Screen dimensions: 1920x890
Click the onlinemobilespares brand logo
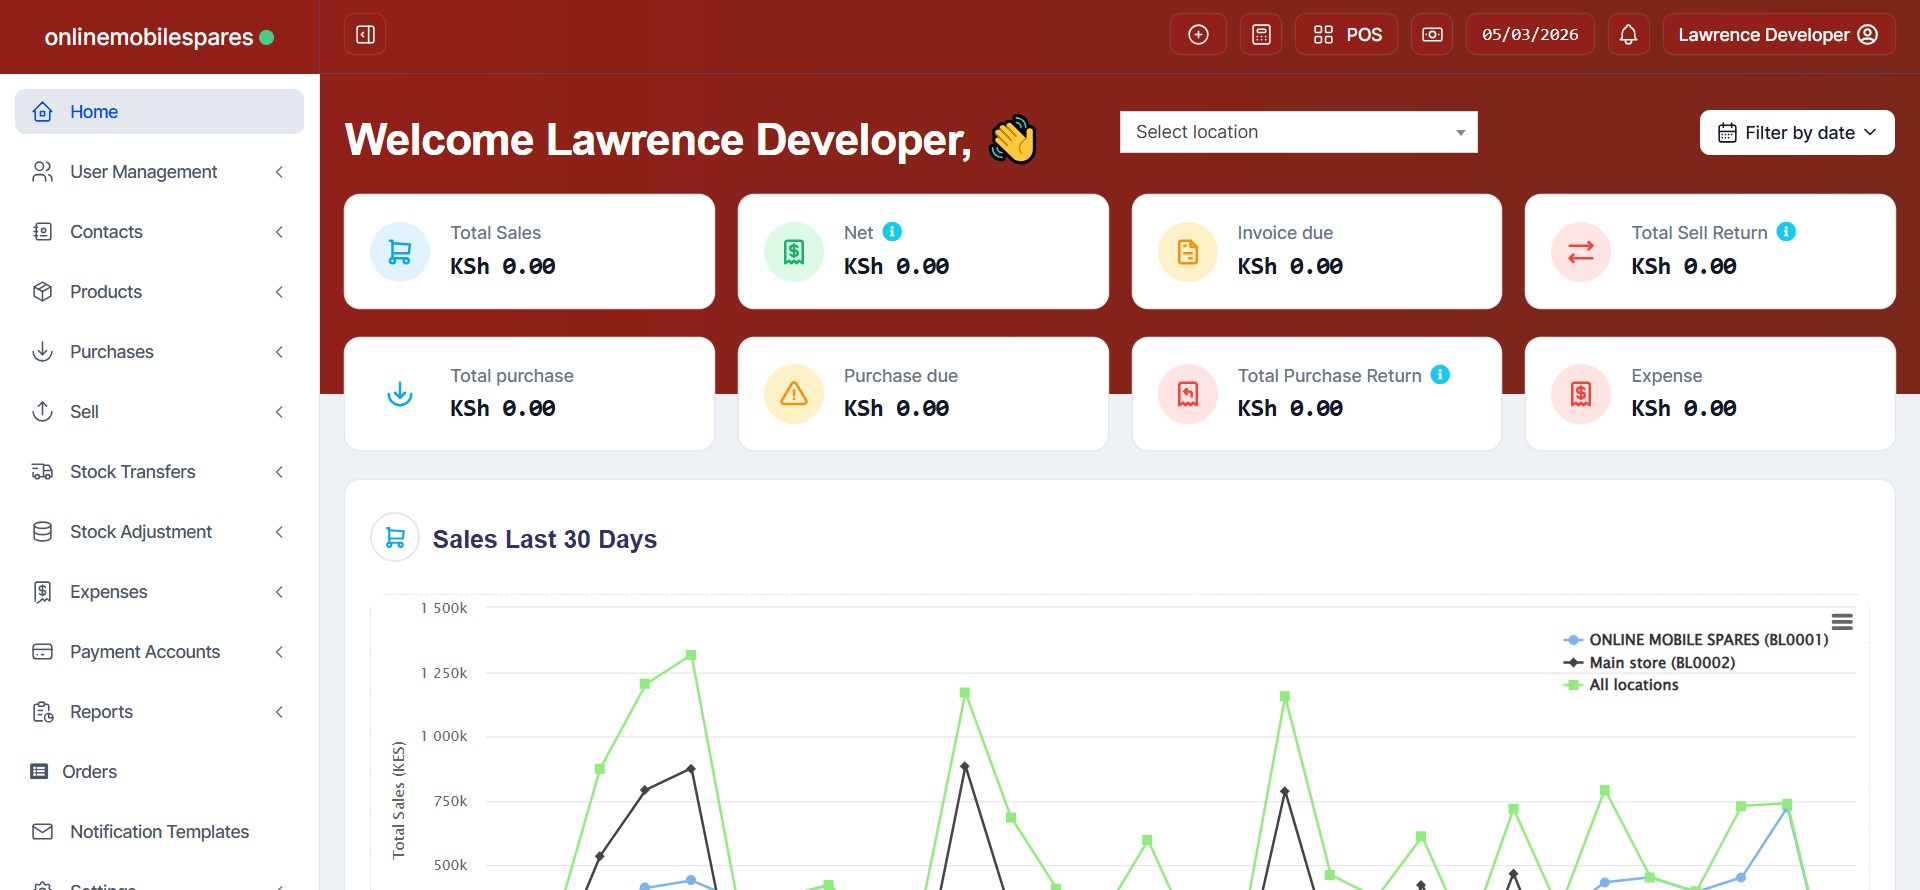[x=159, y=37]
